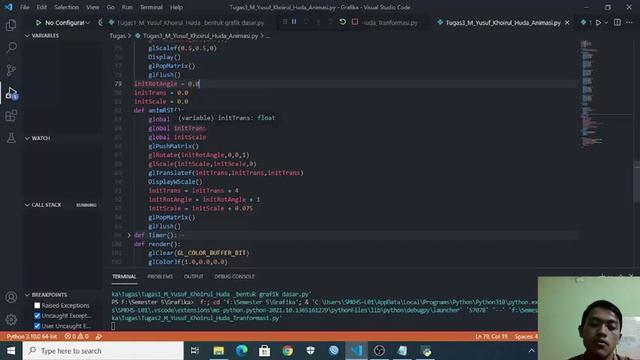Click the errors and warnings status indicator
This screenshot has height=360, width=640.
coord(76,336)
